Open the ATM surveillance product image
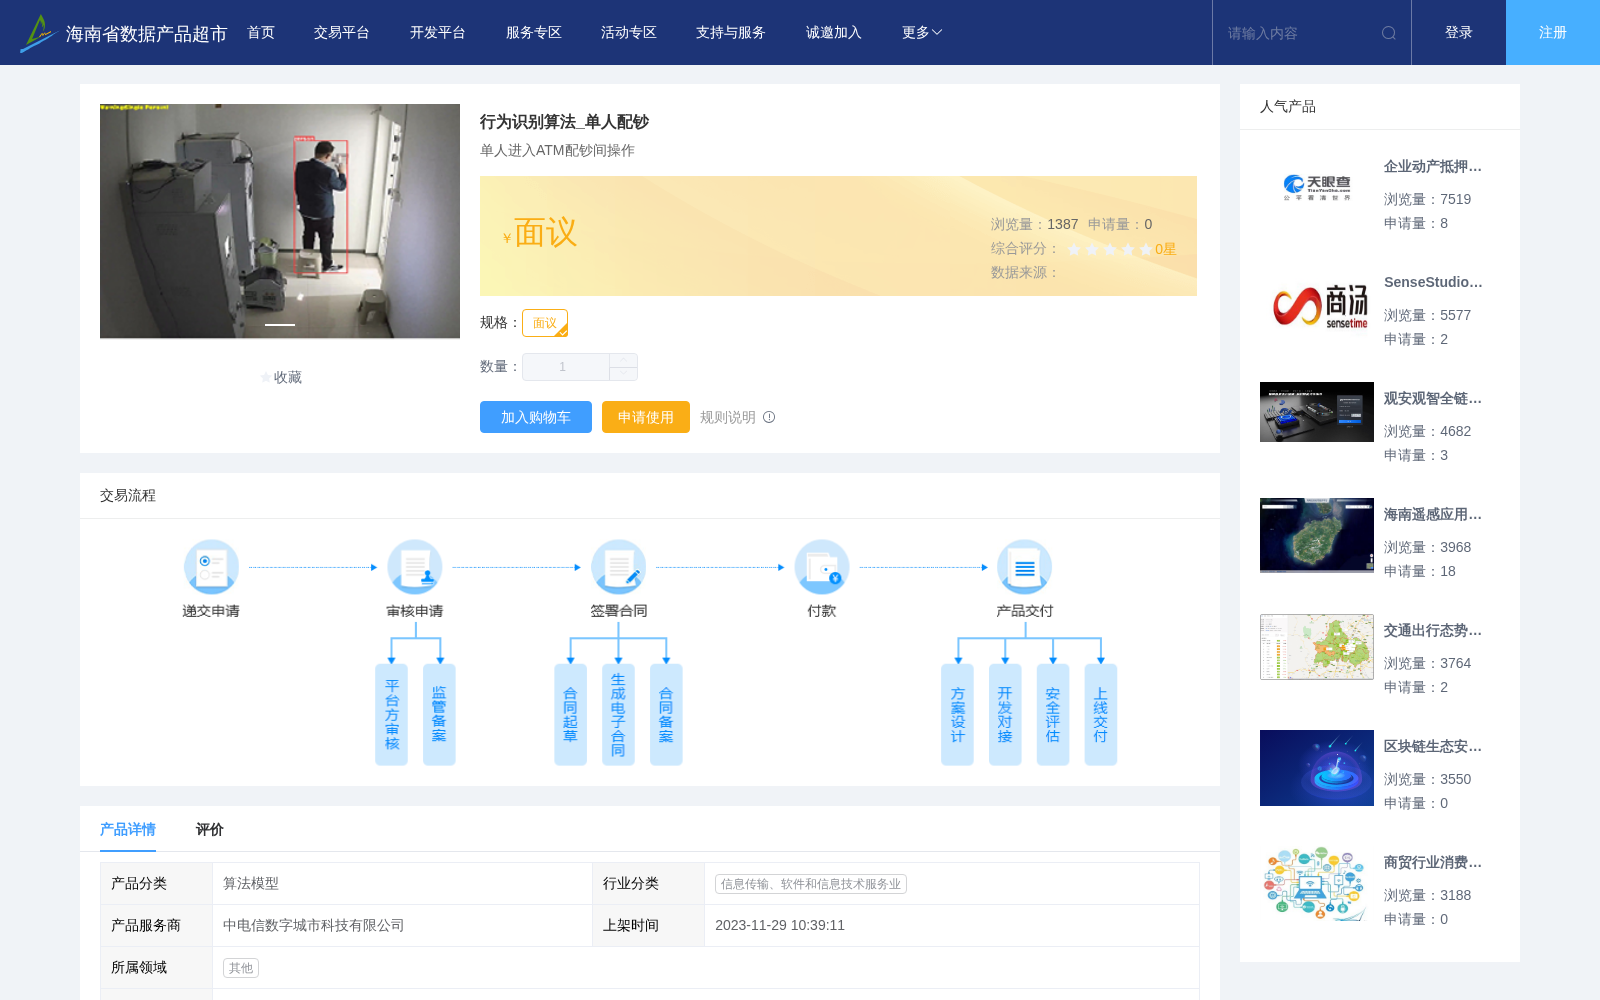This screenshot has width=1600, height=1000. (x=280, y=221)
